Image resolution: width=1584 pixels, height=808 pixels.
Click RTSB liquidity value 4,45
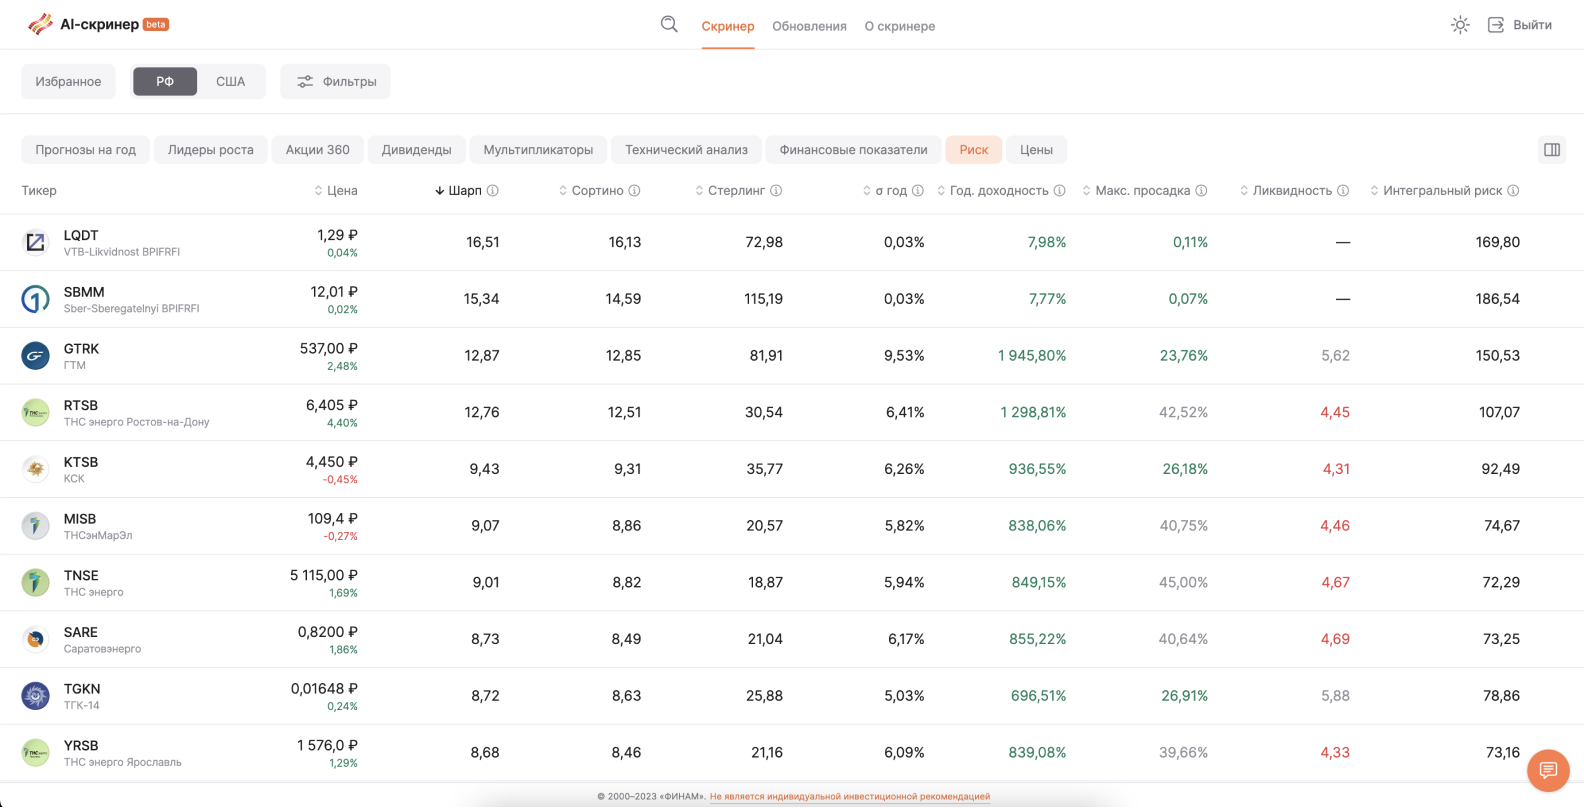(1335, 412)
